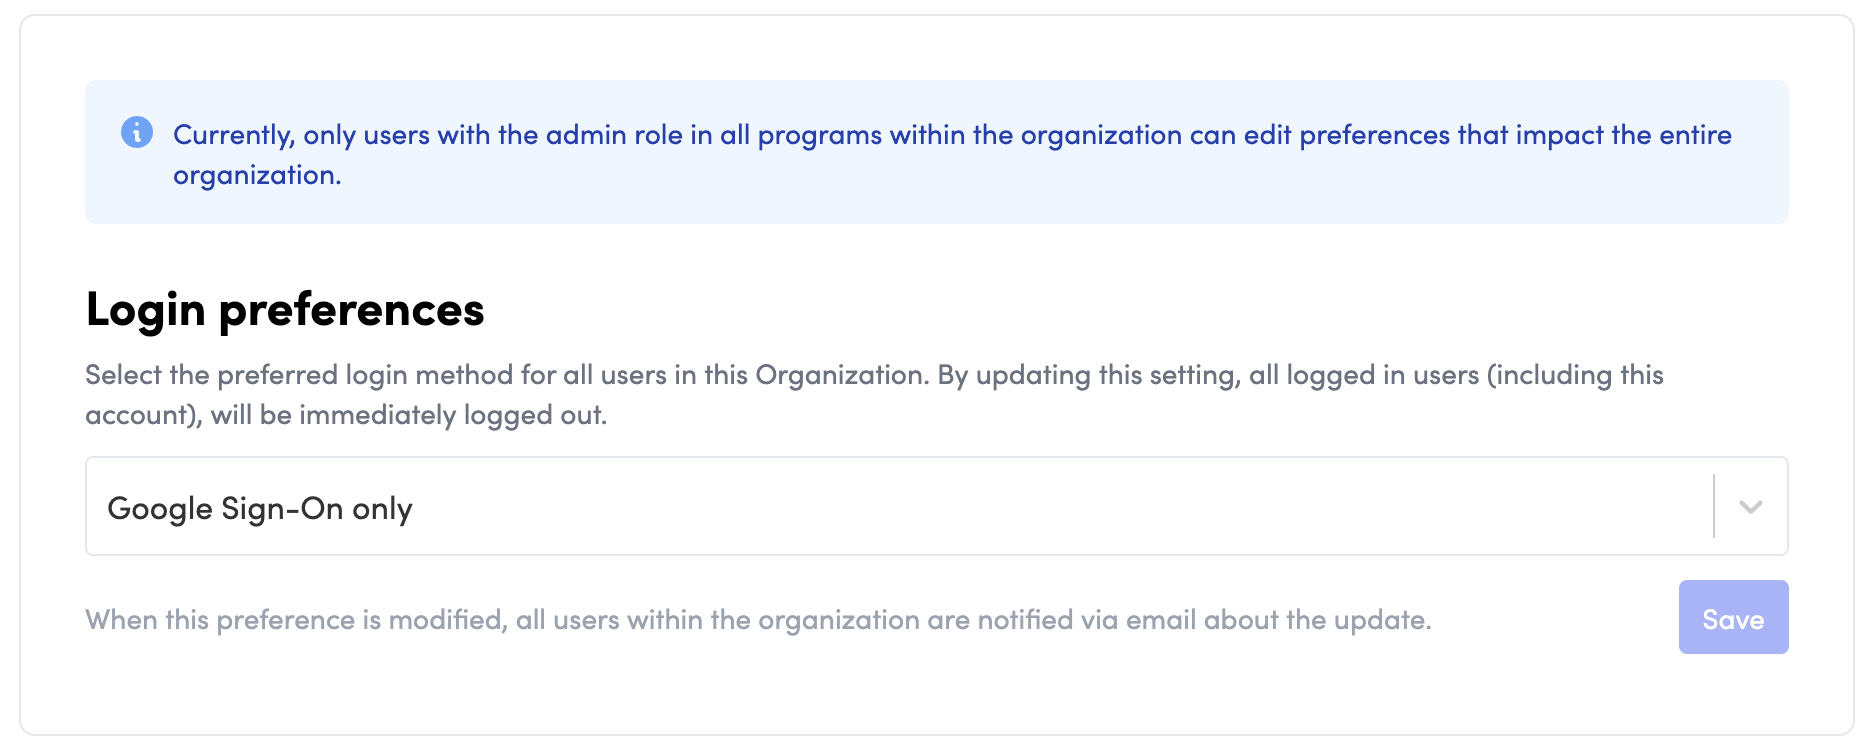Click the 'Select the preferred login method' description
The width and height of the screenshot is (1872, 750).
[x=874, y=394]
